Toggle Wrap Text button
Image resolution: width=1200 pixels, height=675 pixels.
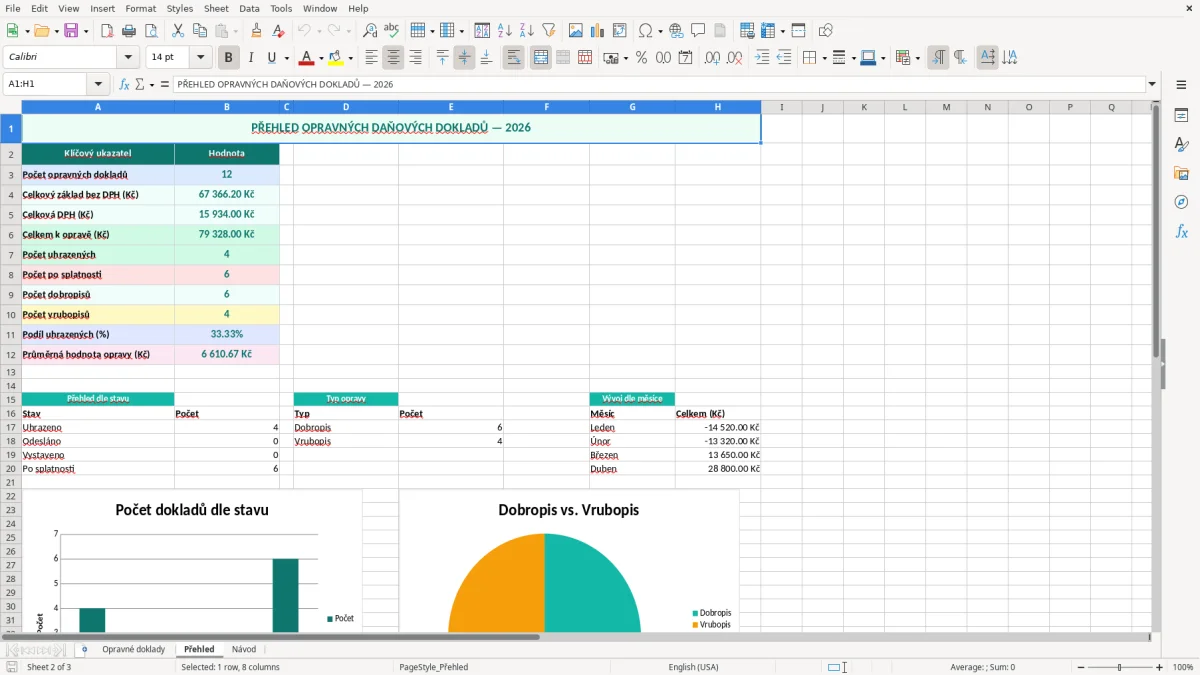click(514, 58)
